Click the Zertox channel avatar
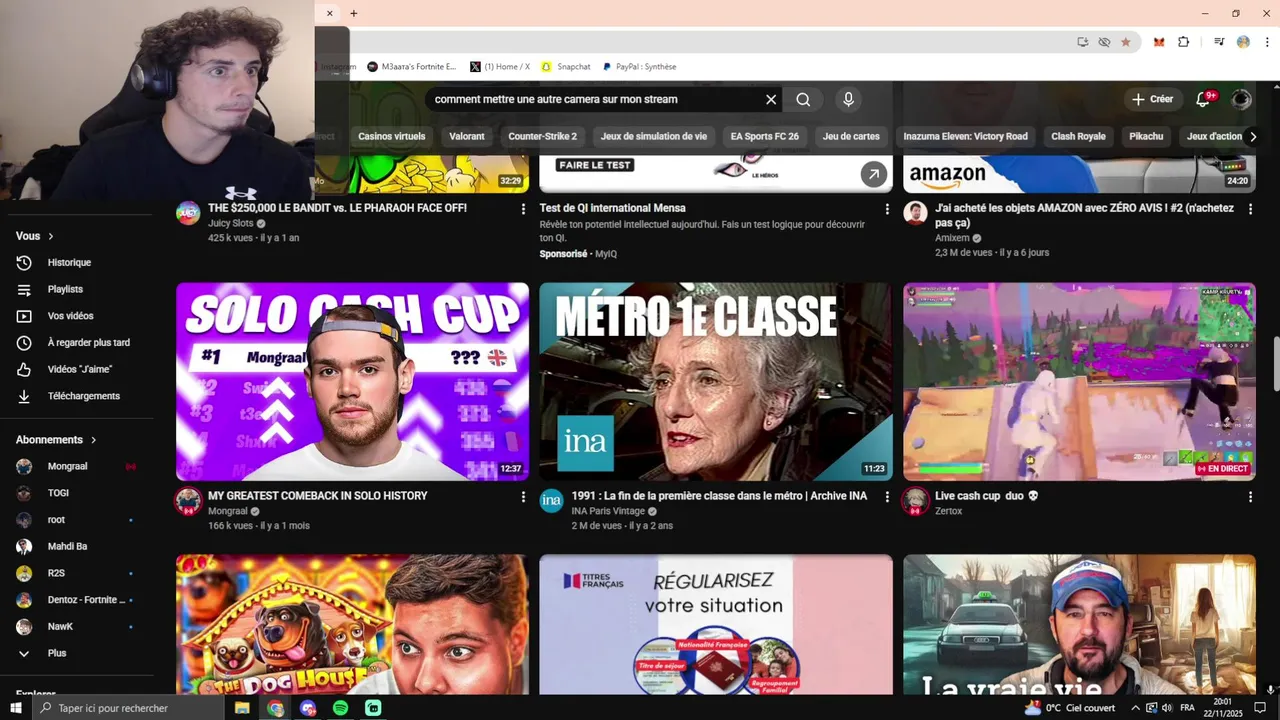The image size is (1280, 720). [x=915, y=500]
